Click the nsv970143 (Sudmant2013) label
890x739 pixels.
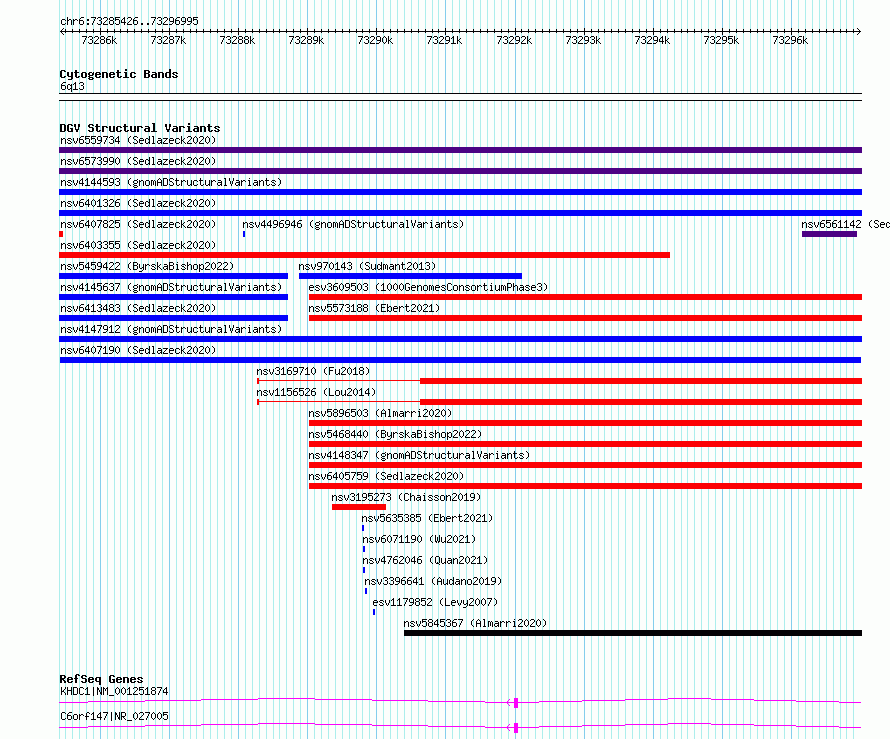click(367, 266)
